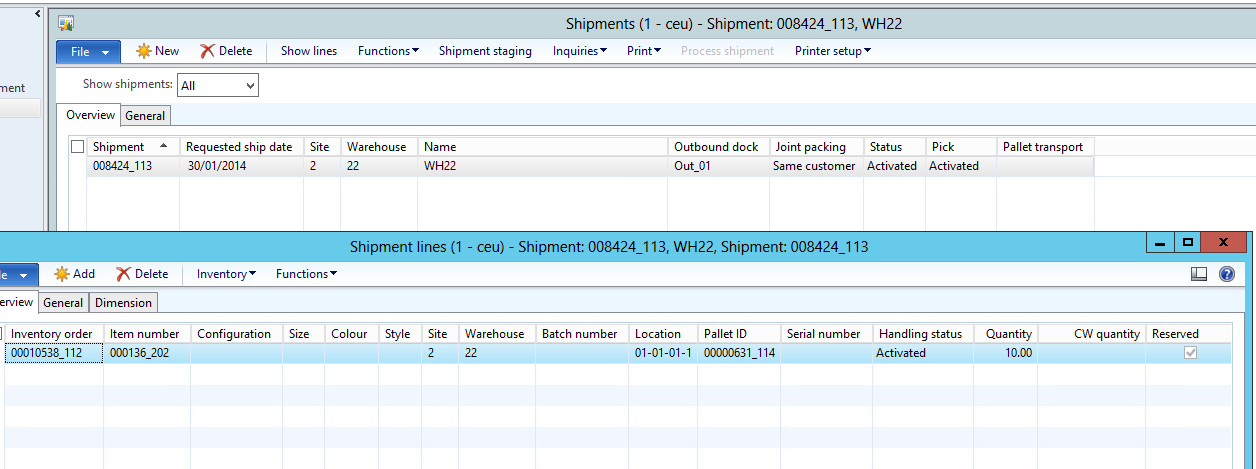The height and width of the screenshot is (469, 1256).
Task: Click Add in Shipment lines toolbar
Action: 75,274
